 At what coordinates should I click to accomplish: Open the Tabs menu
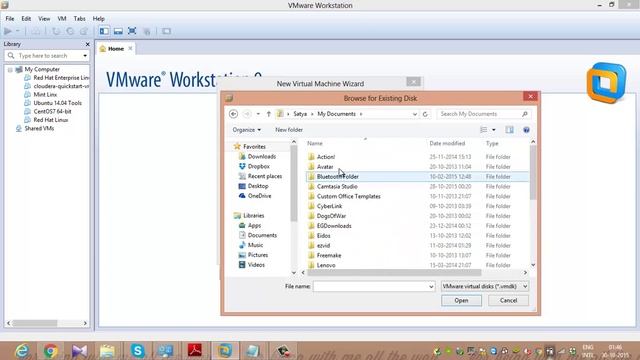pyautogui.click(x=80, y=18)
